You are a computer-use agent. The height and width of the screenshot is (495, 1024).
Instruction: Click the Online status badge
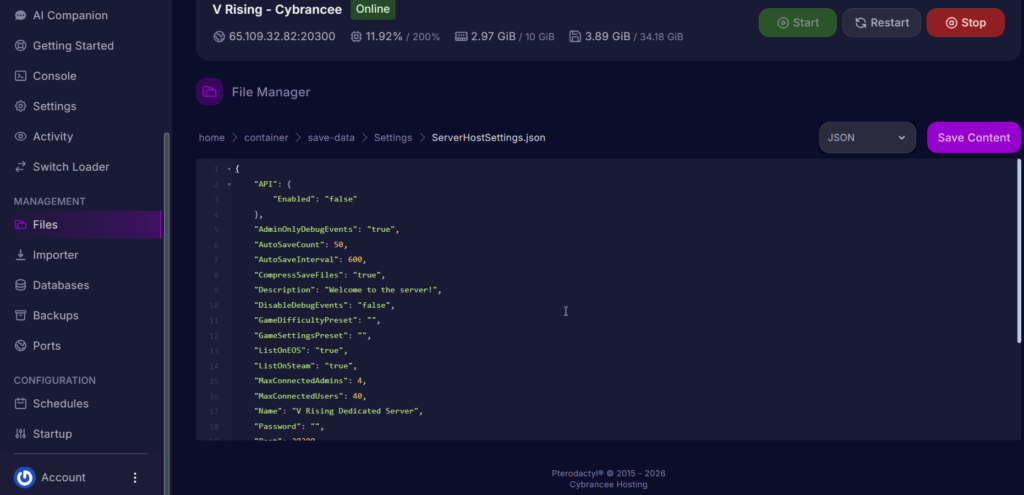tap(373, 9)
